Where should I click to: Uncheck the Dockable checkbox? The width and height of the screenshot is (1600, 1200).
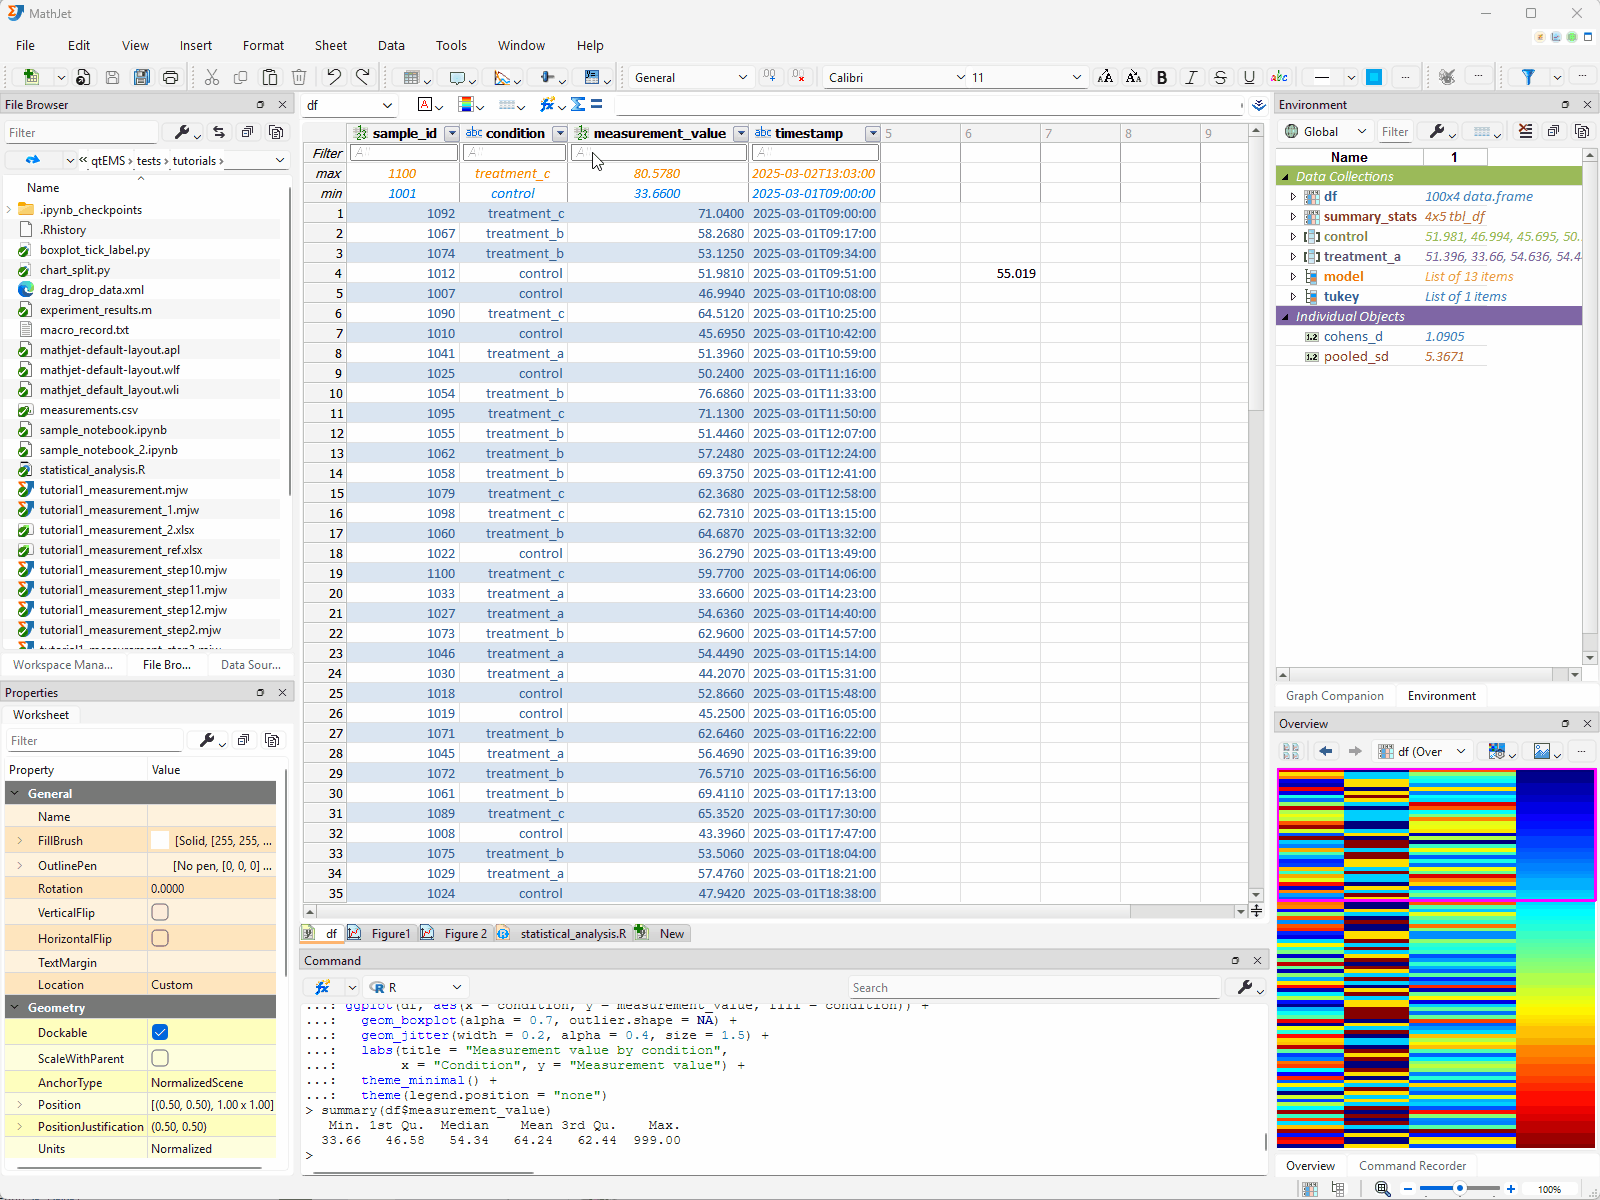(x=160, y=1032)
